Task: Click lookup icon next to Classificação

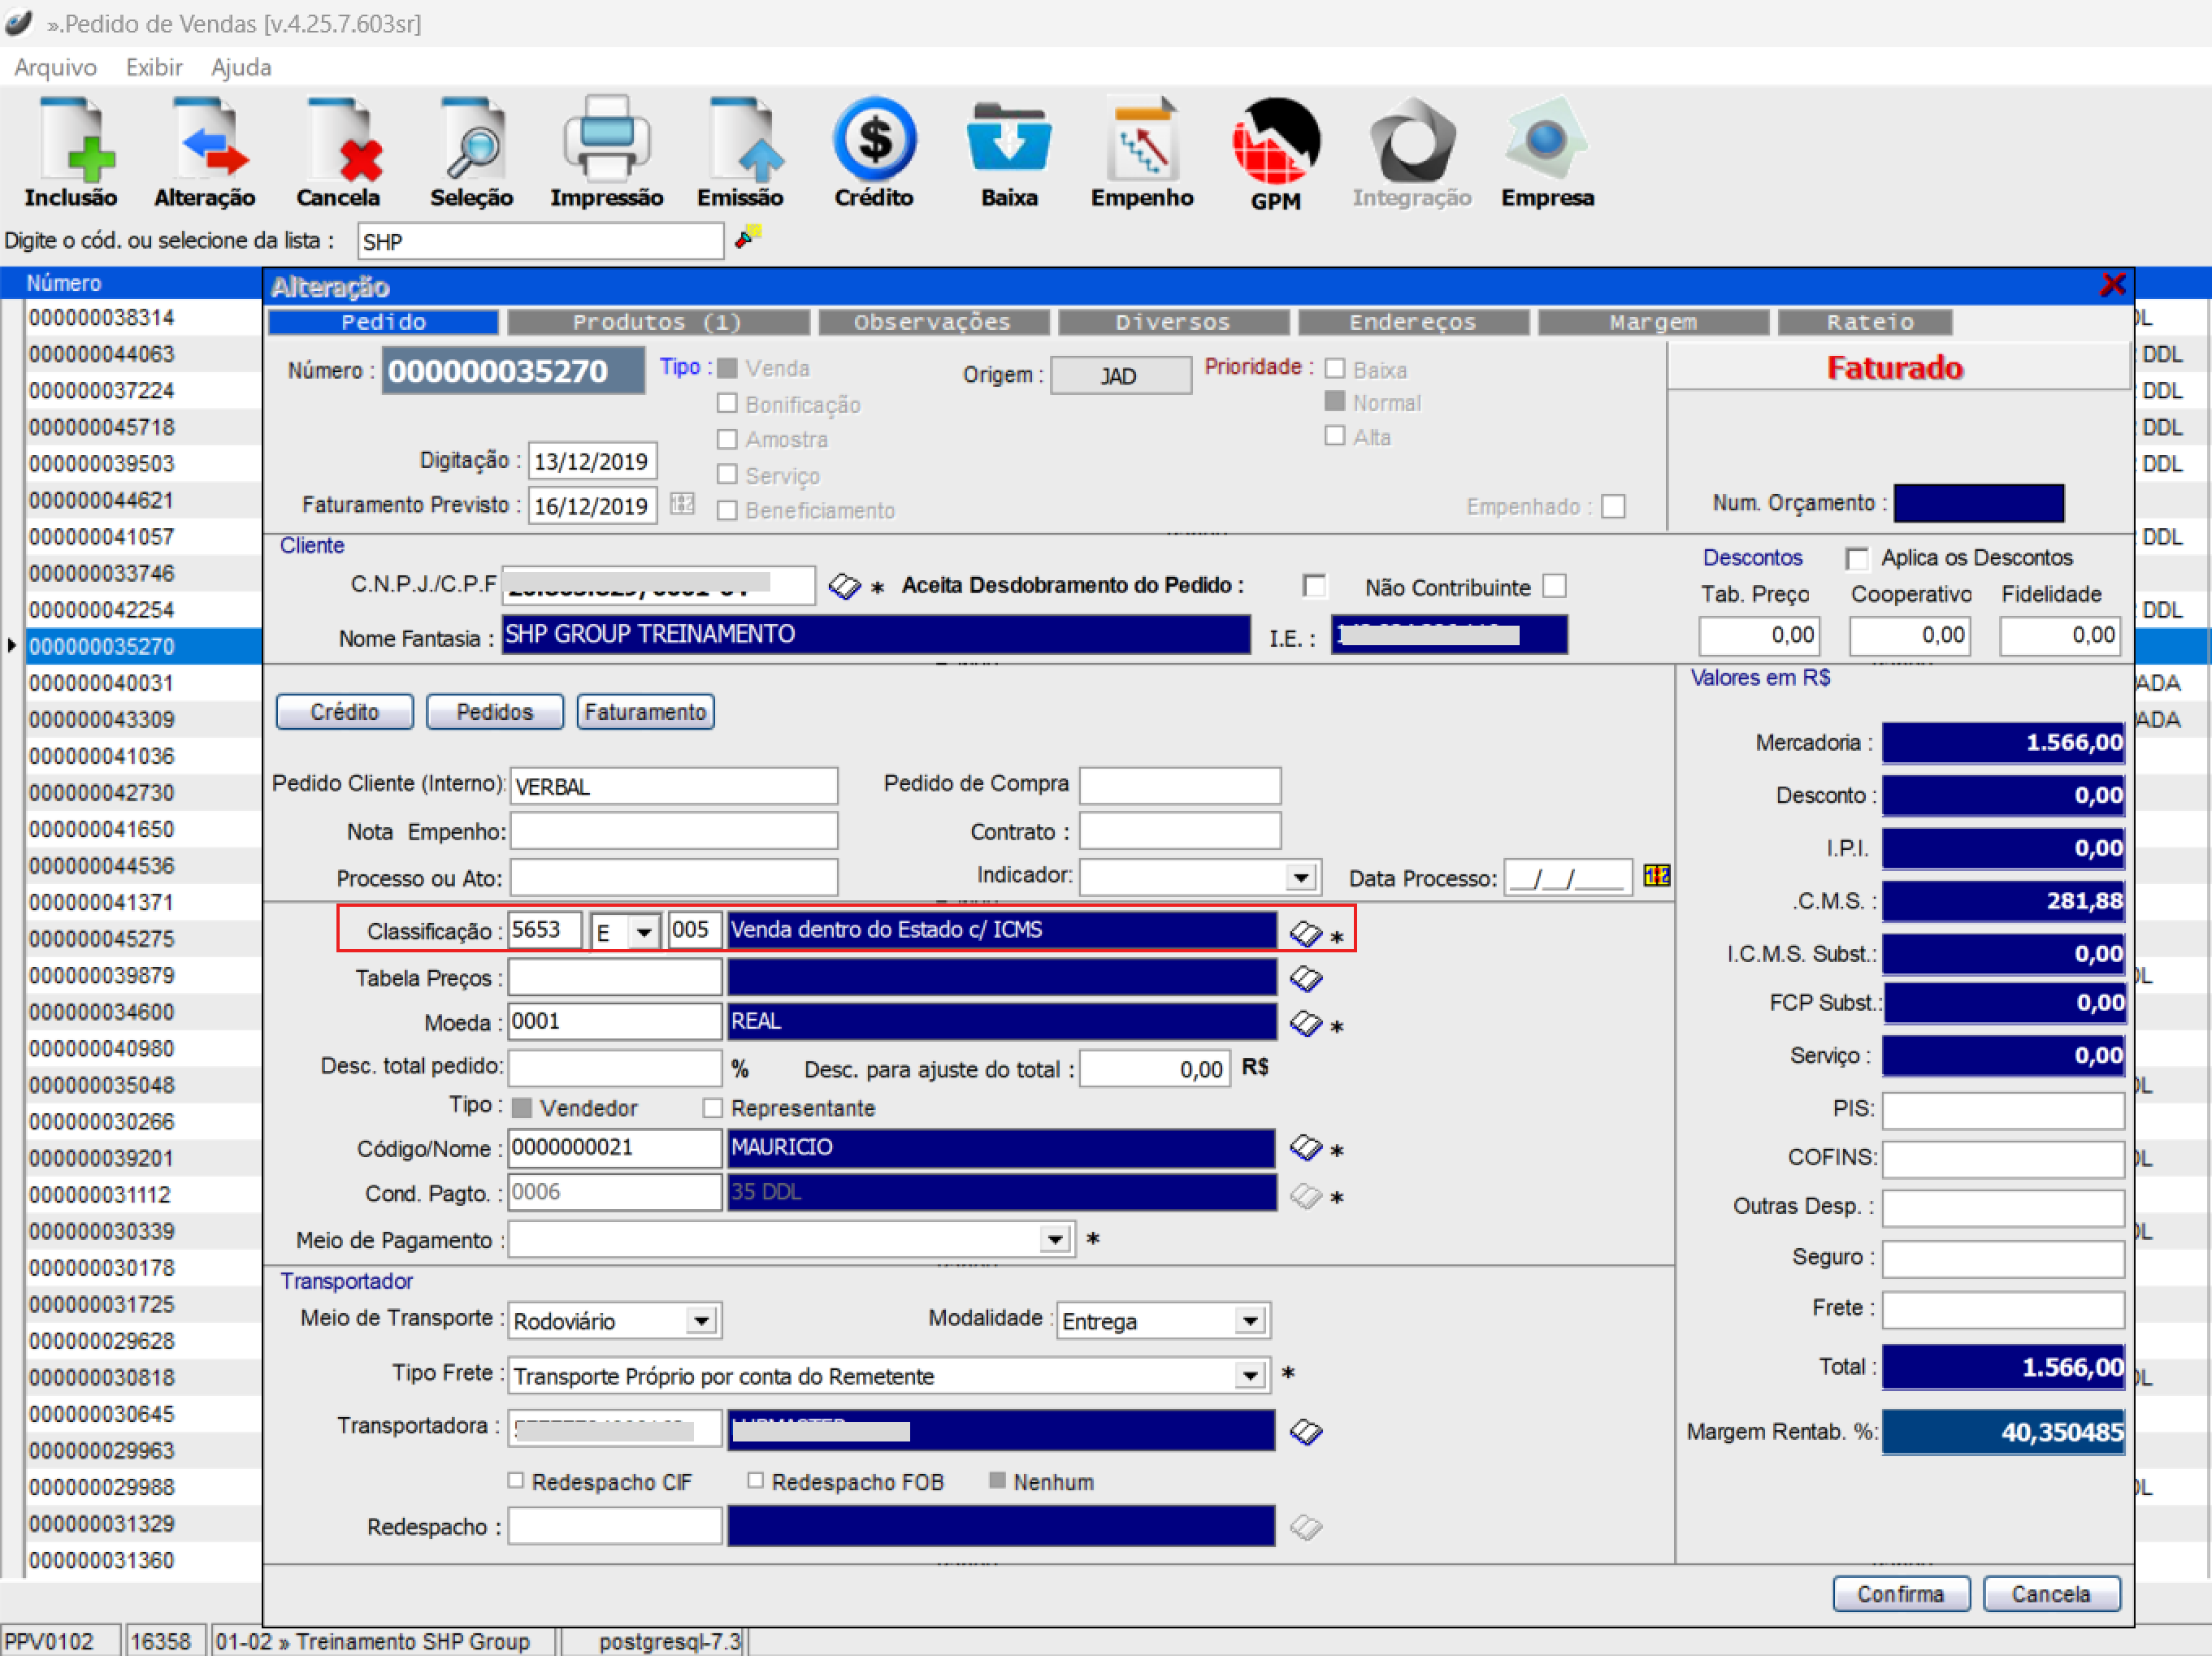Action: click(x=1305, y=934)
